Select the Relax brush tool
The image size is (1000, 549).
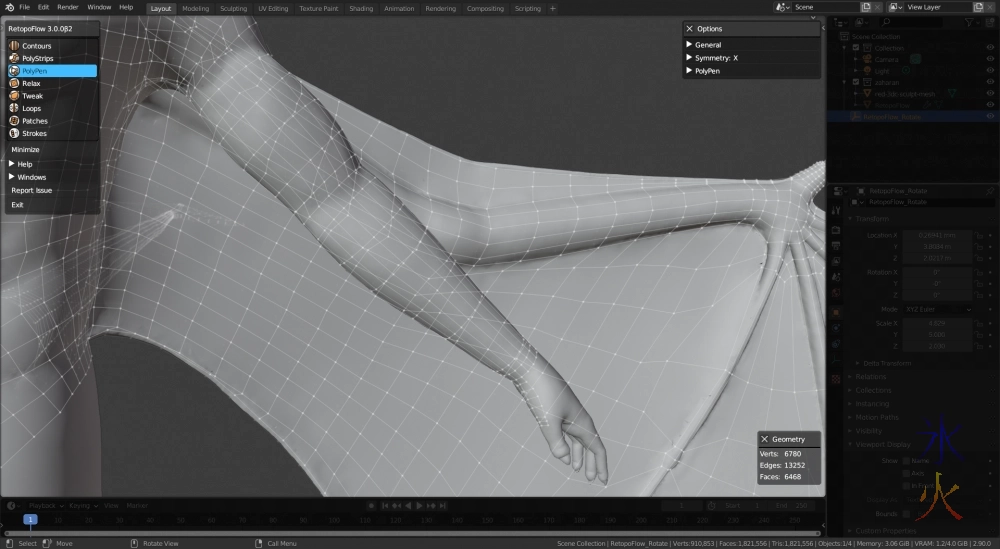tap(31, 83)
